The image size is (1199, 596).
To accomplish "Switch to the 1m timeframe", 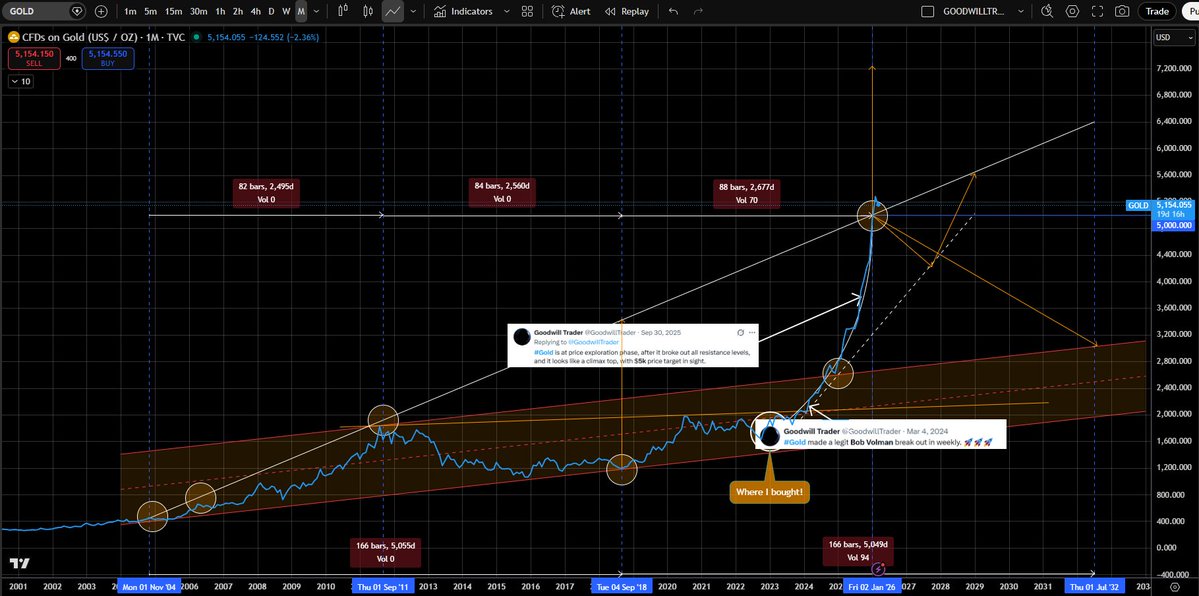I will click(130, 11).
